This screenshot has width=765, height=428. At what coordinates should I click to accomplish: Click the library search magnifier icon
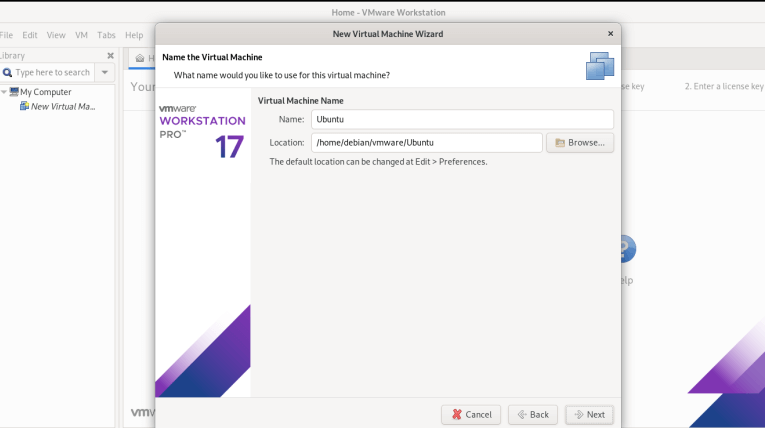pos(7,72)
